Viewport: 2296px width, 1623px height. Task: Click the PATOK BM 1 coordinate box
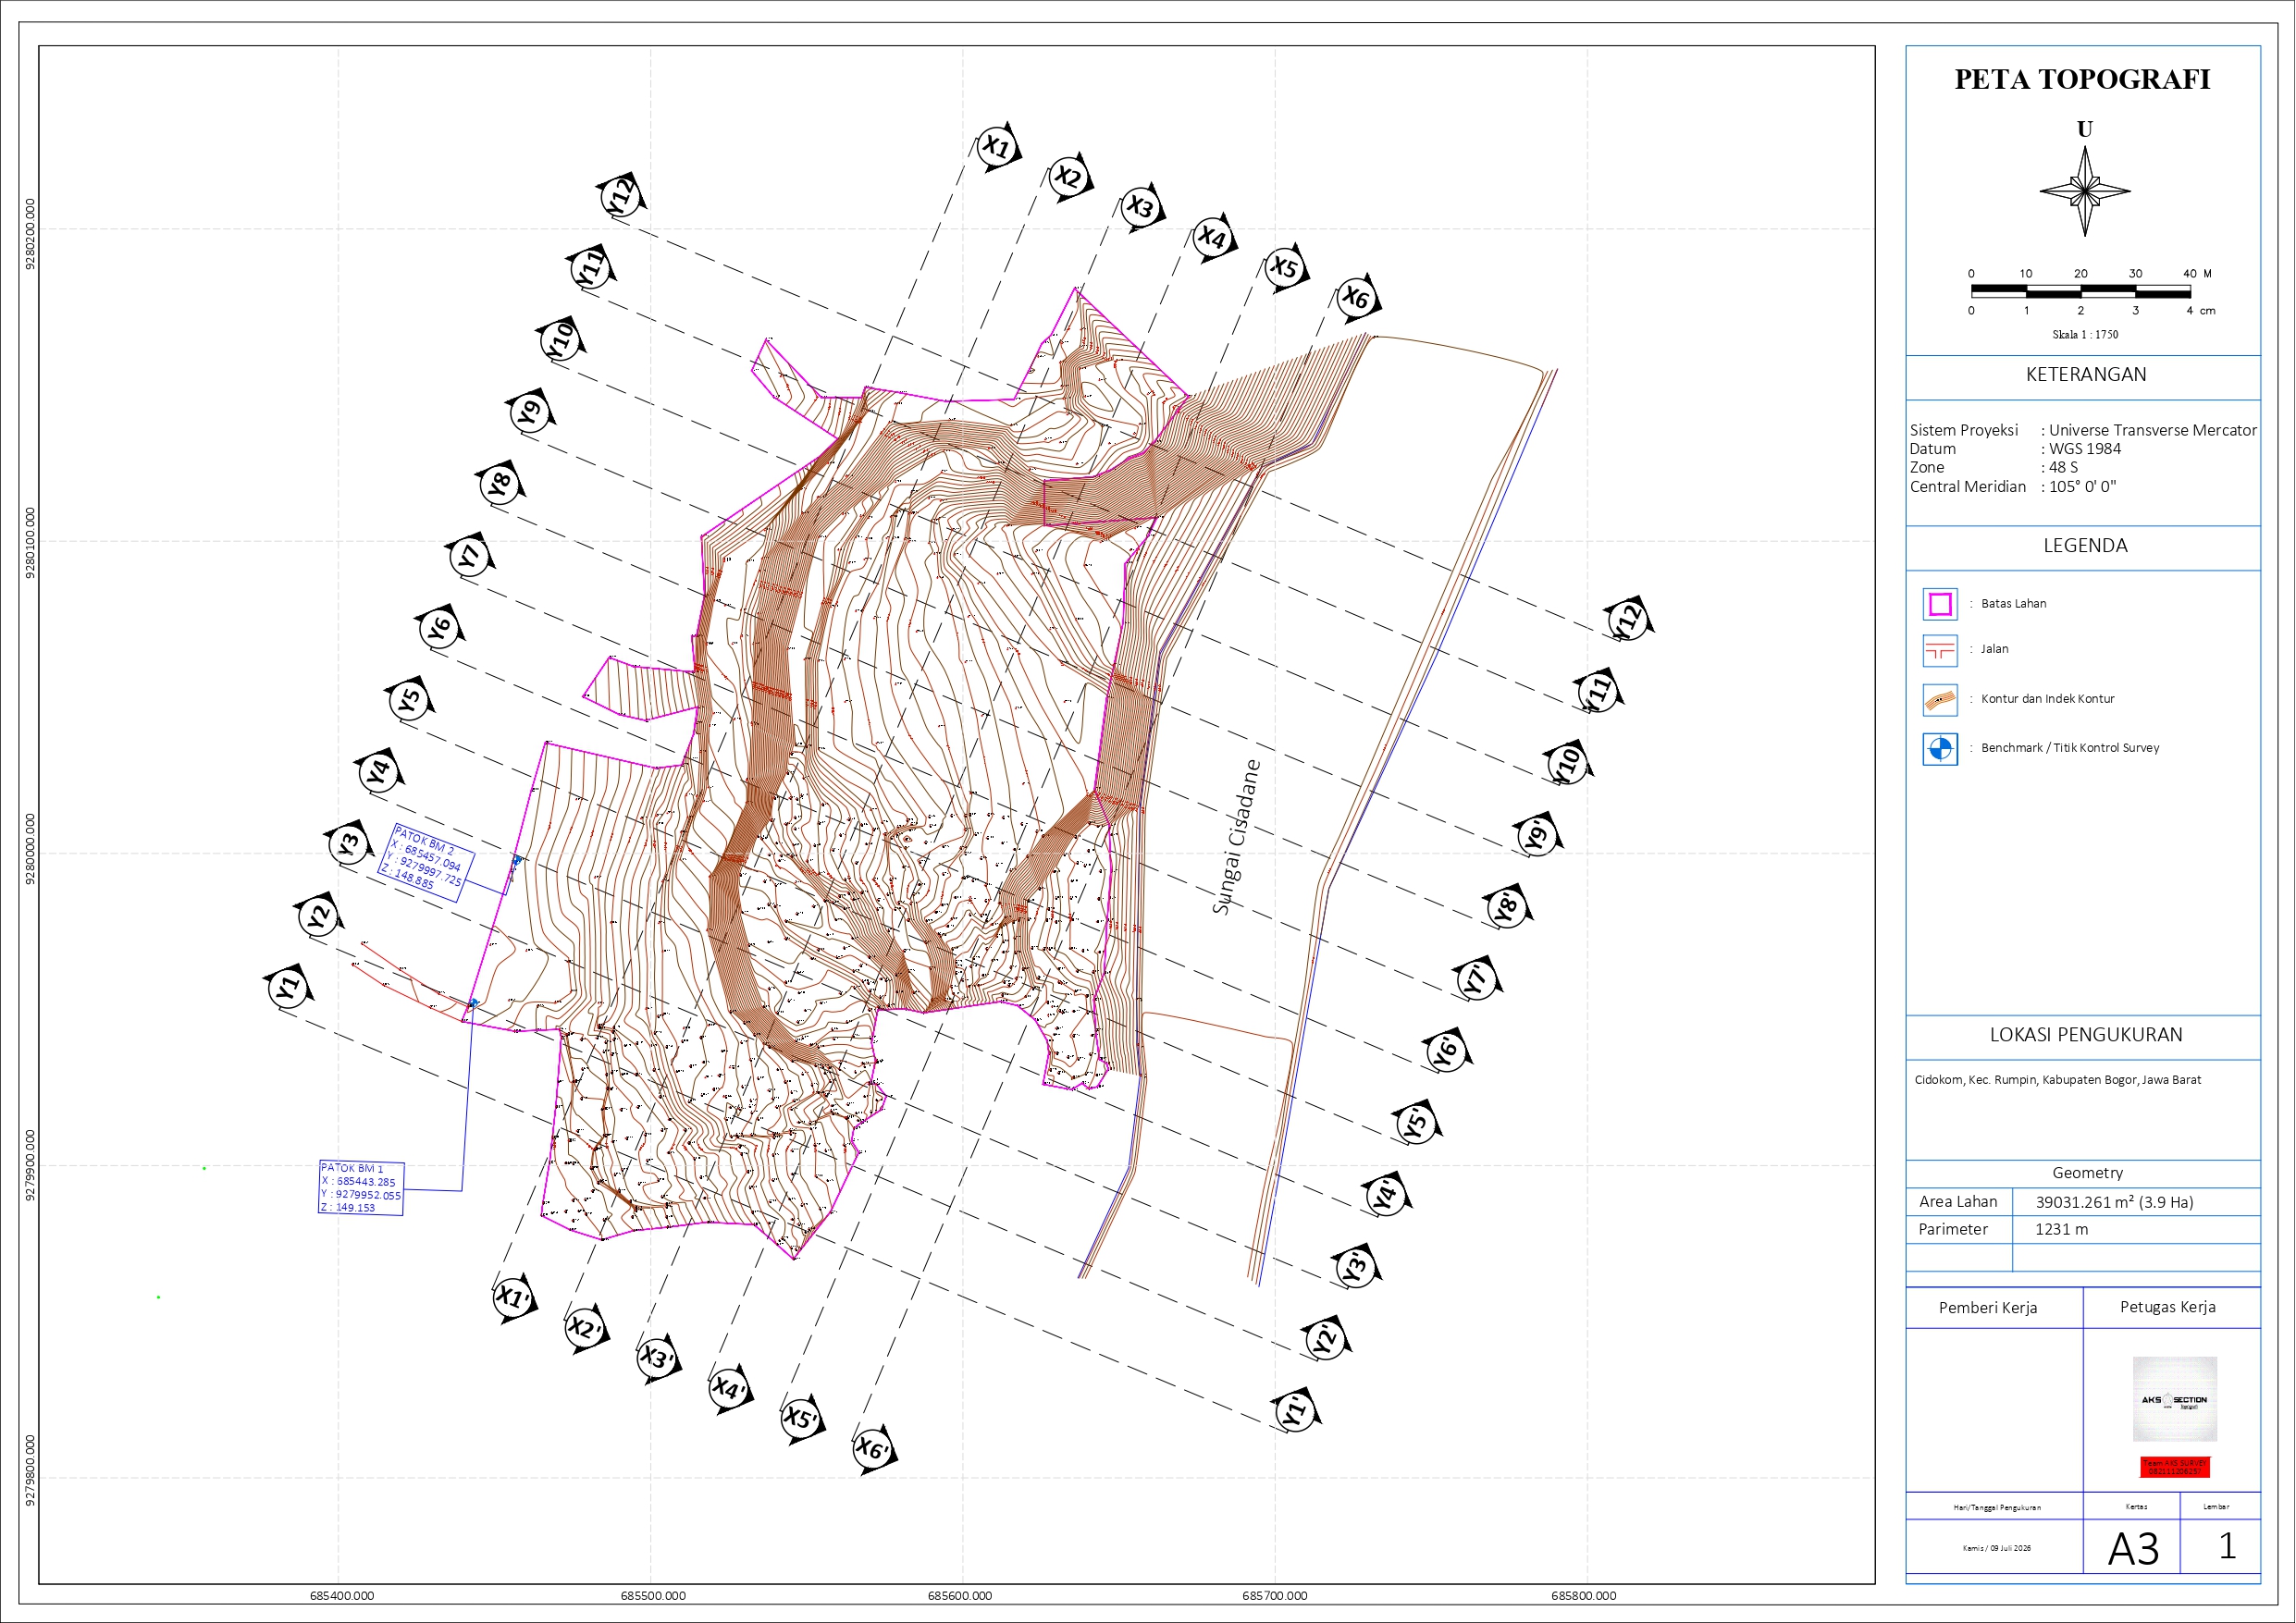tap(361, 1188)
